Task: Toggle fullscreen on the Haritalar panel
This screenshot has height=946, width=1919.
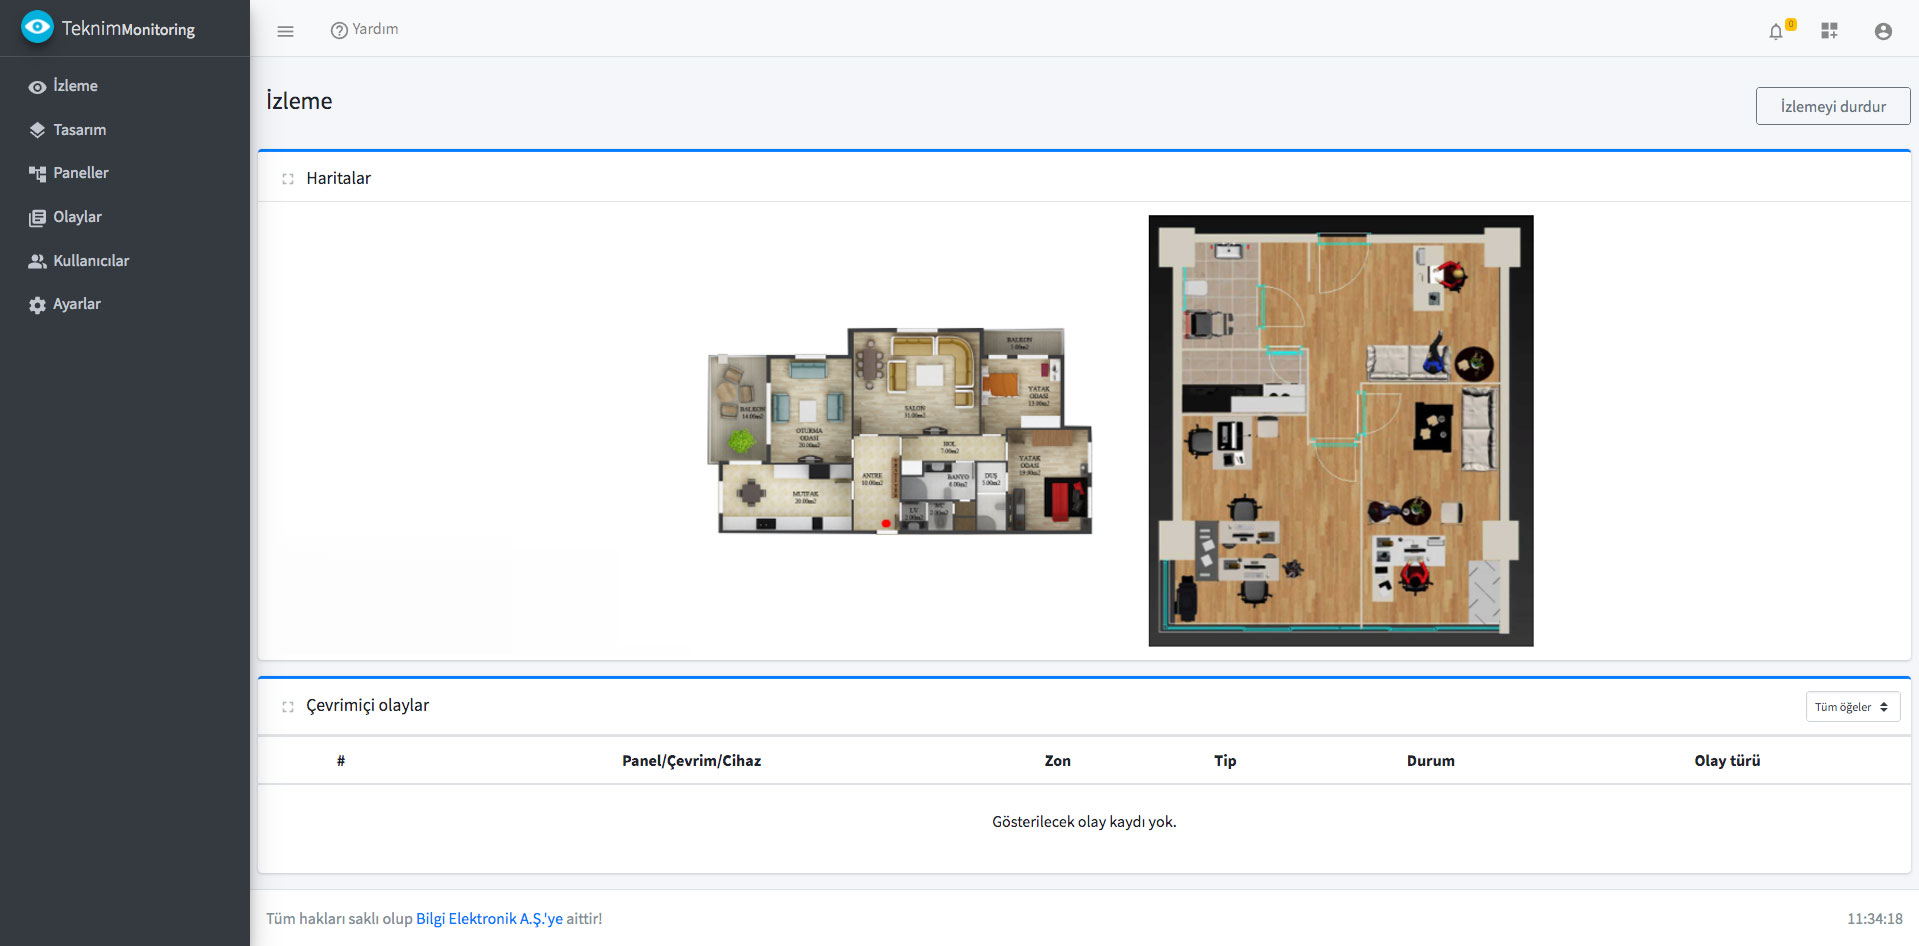Action: click(x=288, y=178)
